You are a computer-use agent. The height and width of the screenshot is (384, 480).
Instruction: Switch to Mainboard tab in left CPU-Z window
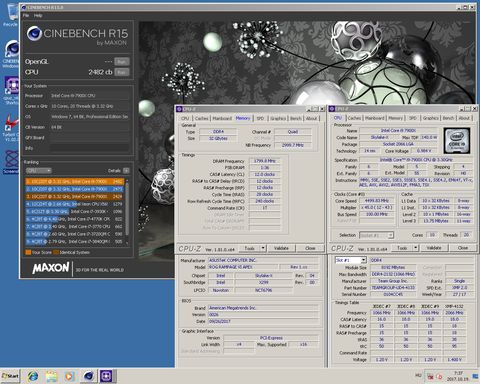click(222, 118)
